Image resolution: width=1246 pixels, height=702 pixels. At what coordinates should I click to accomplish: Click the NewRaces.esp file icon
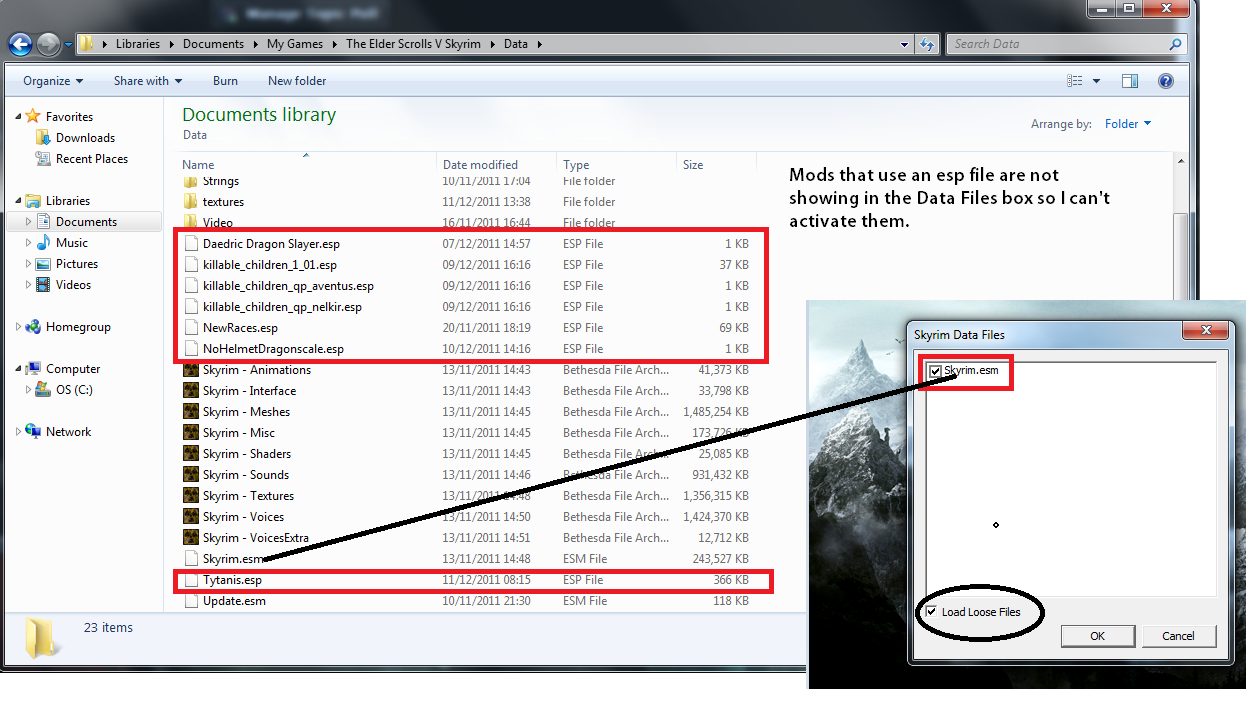(192, 328)
